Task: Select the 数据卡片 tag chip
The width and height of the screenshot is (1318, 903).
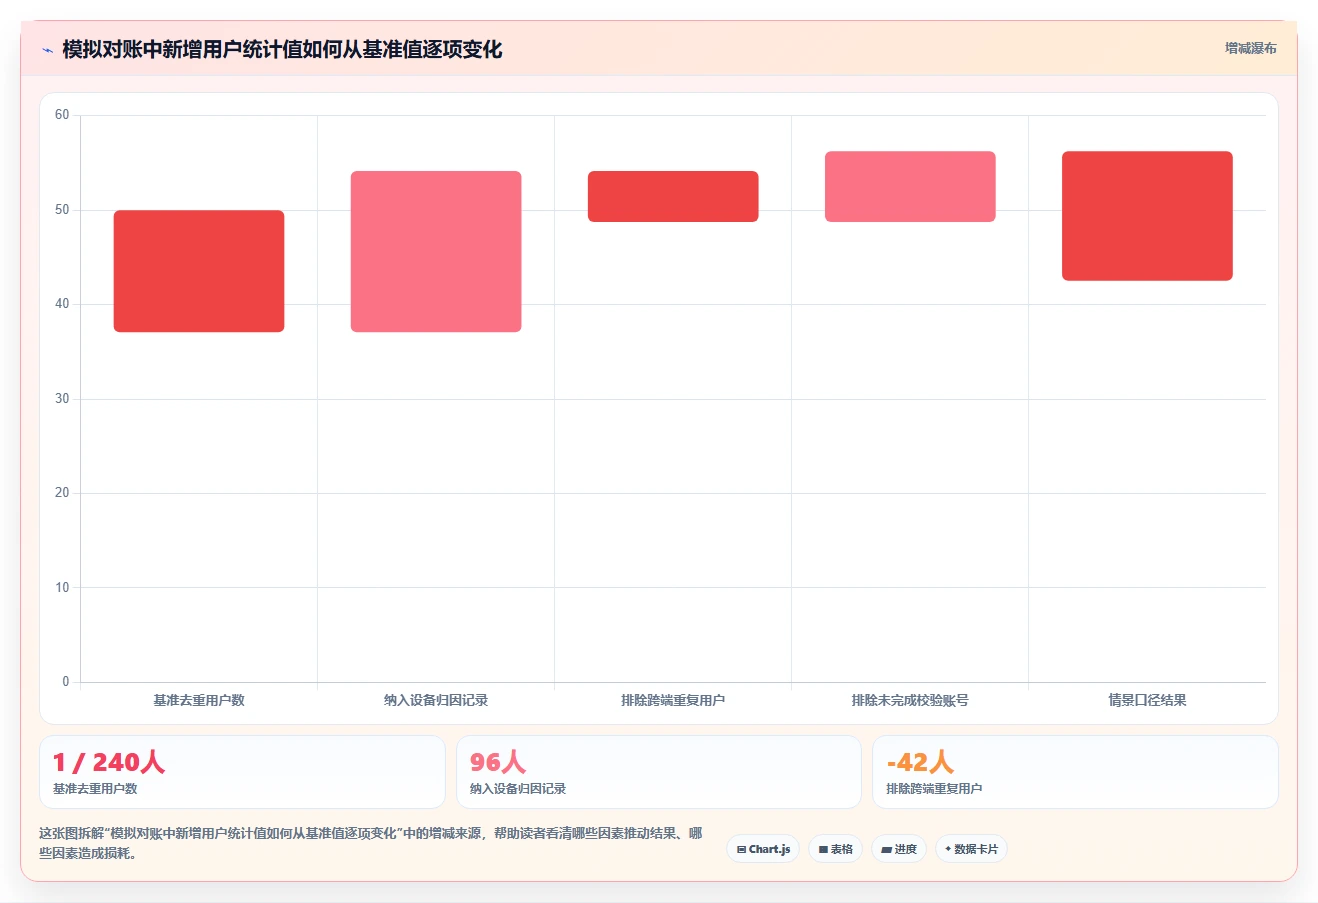Action: 971,849
